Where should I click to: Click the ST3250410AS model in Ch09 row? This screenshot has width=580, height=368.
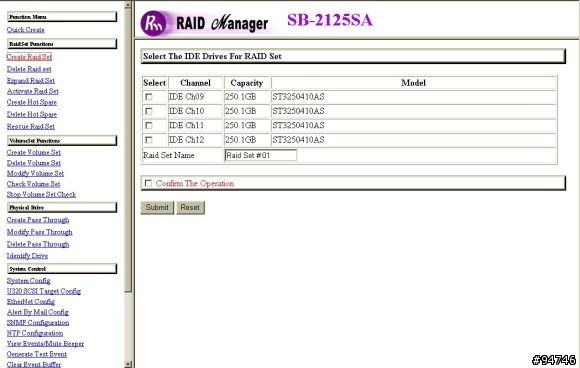tap(299, 97)
